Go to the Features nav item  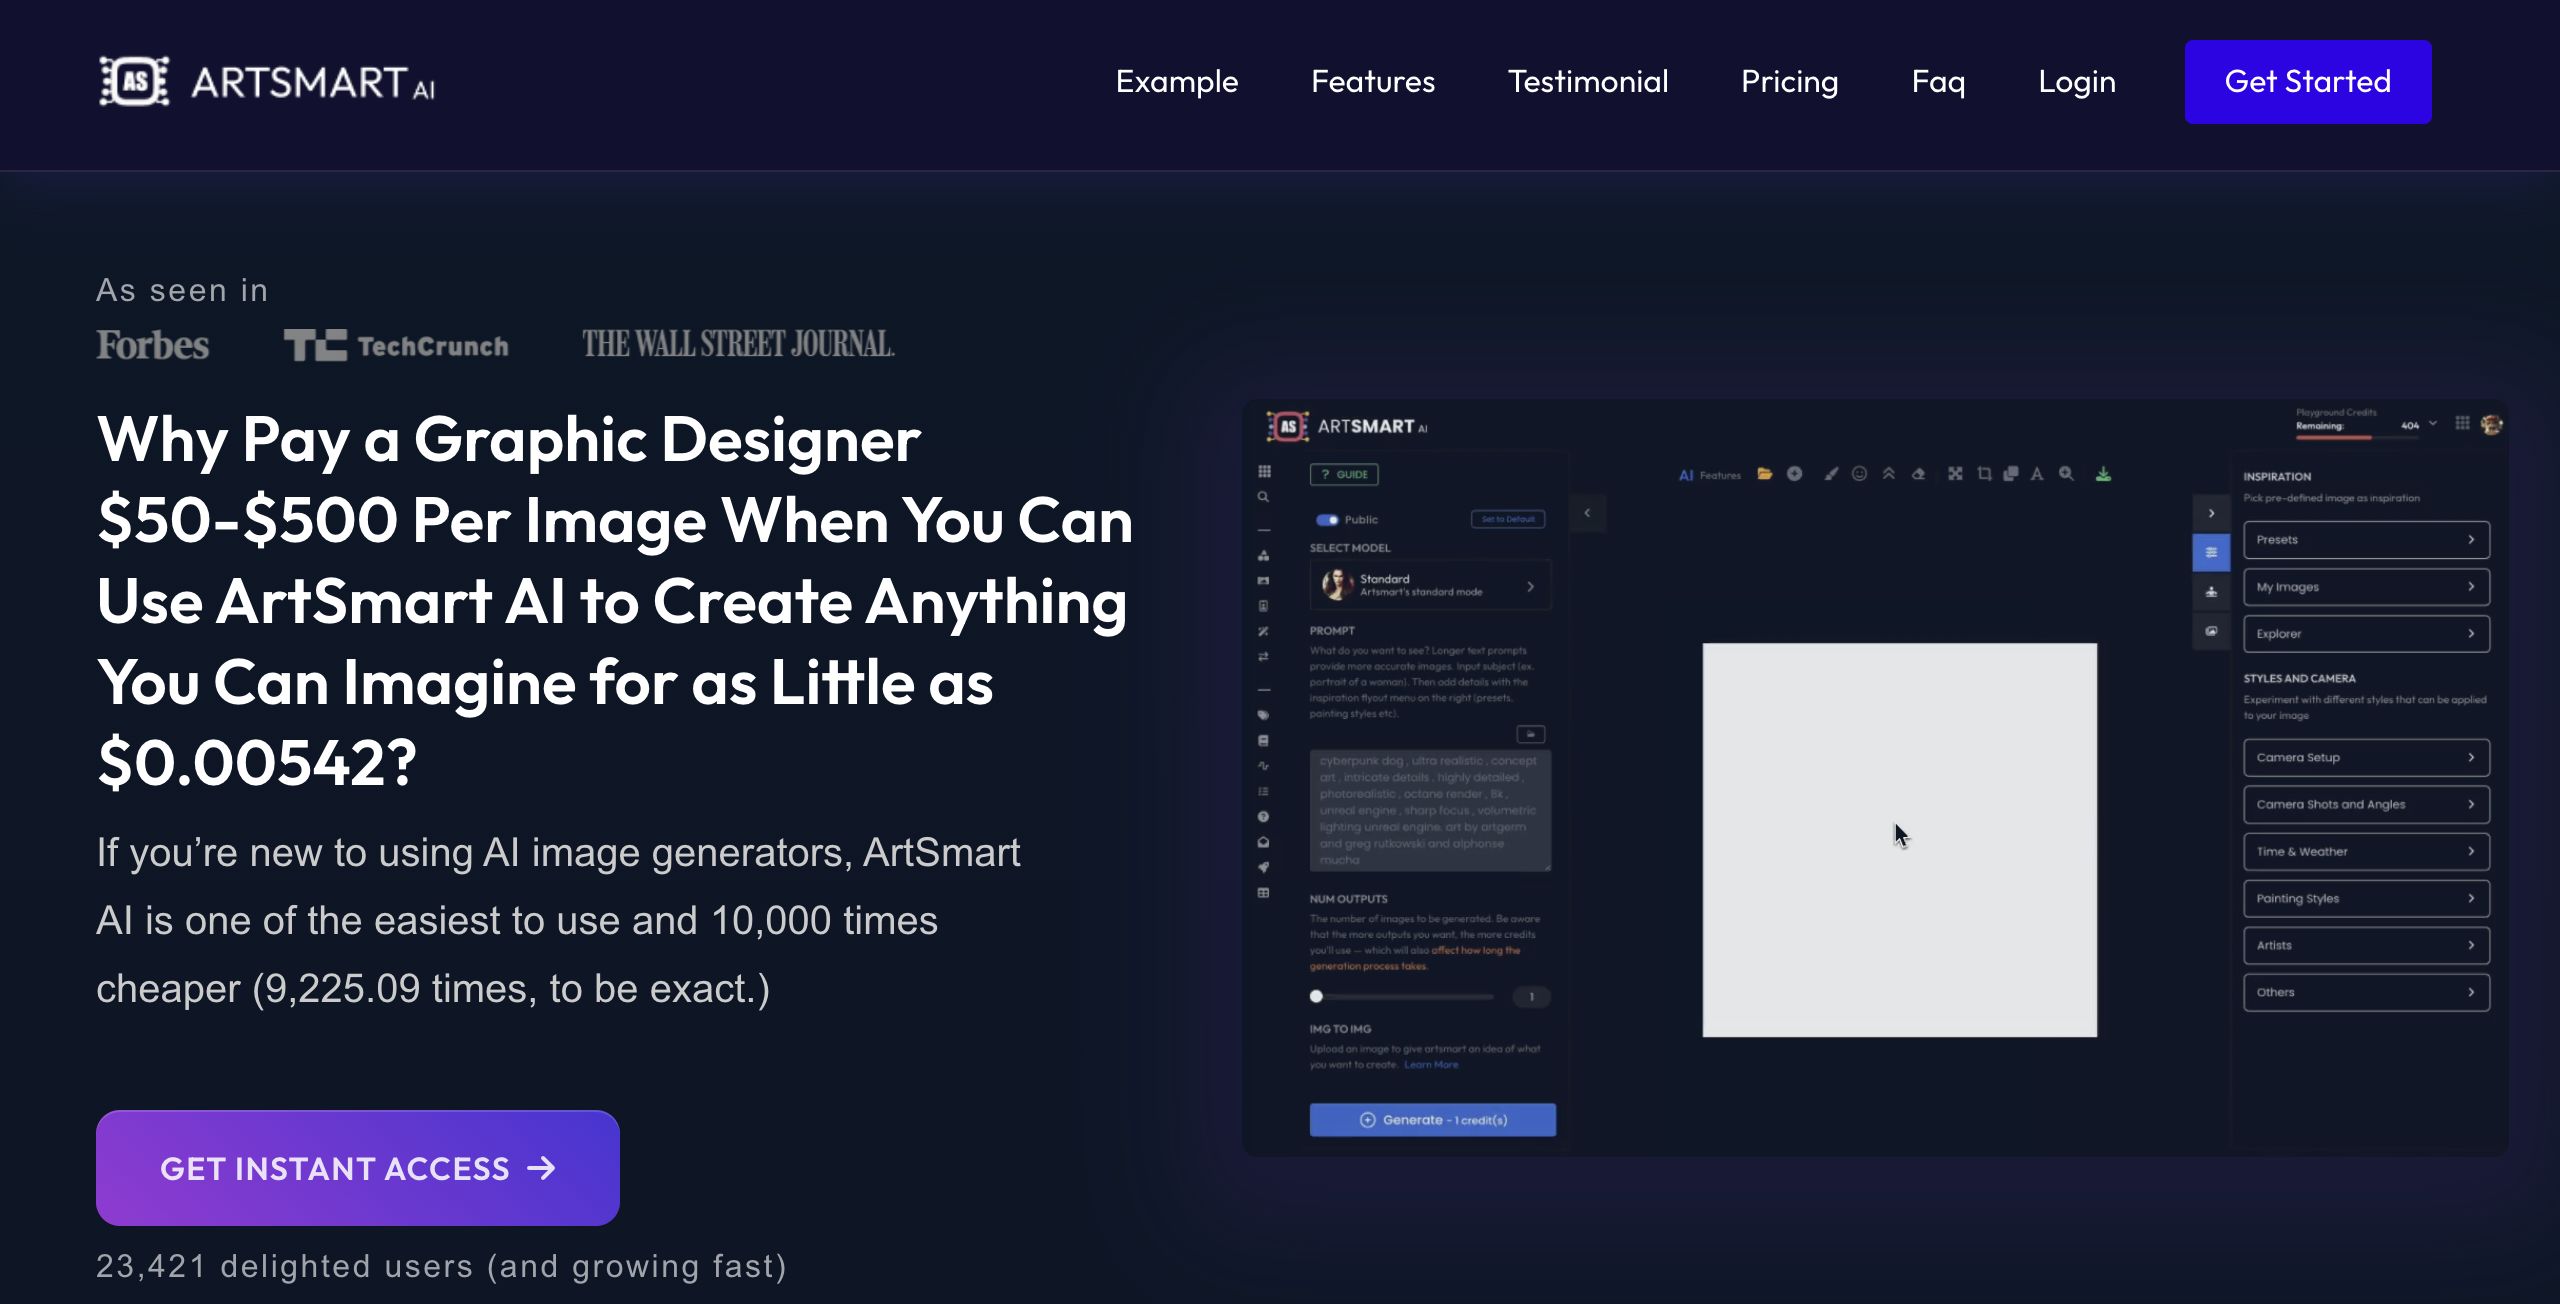1372,82
